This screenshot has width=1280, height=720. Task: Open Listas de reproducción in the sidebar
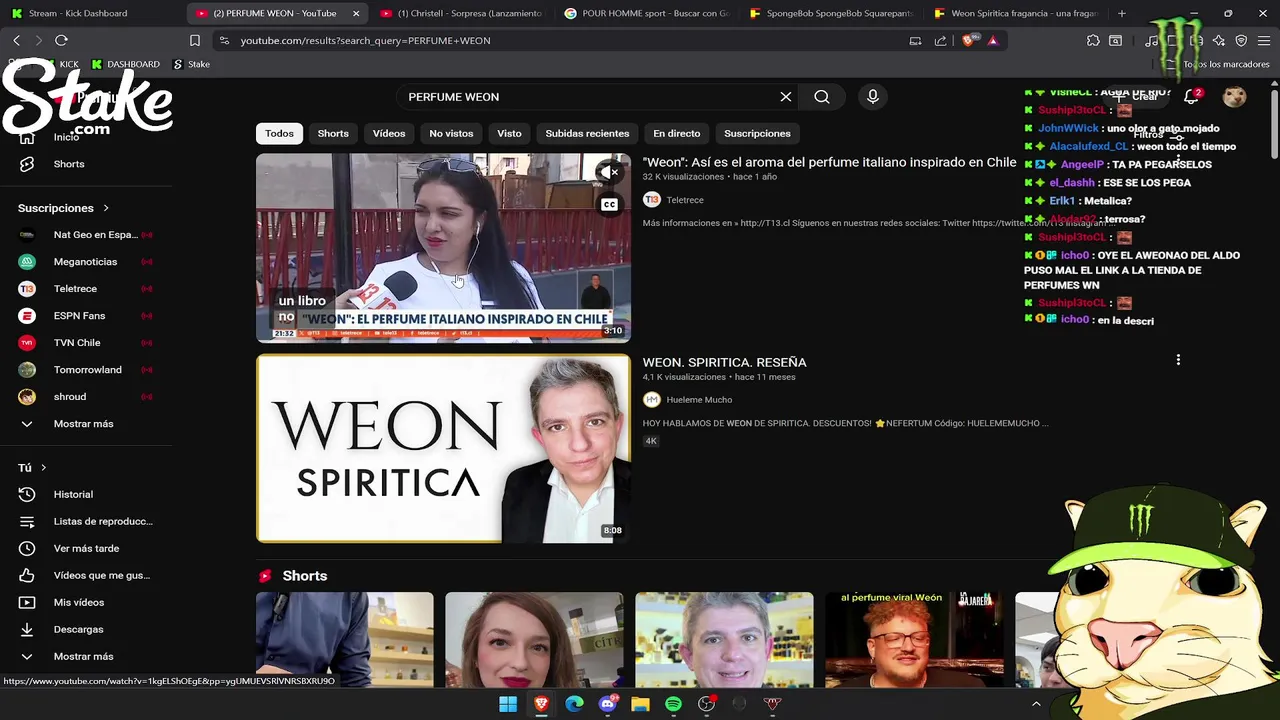(86, 521)
